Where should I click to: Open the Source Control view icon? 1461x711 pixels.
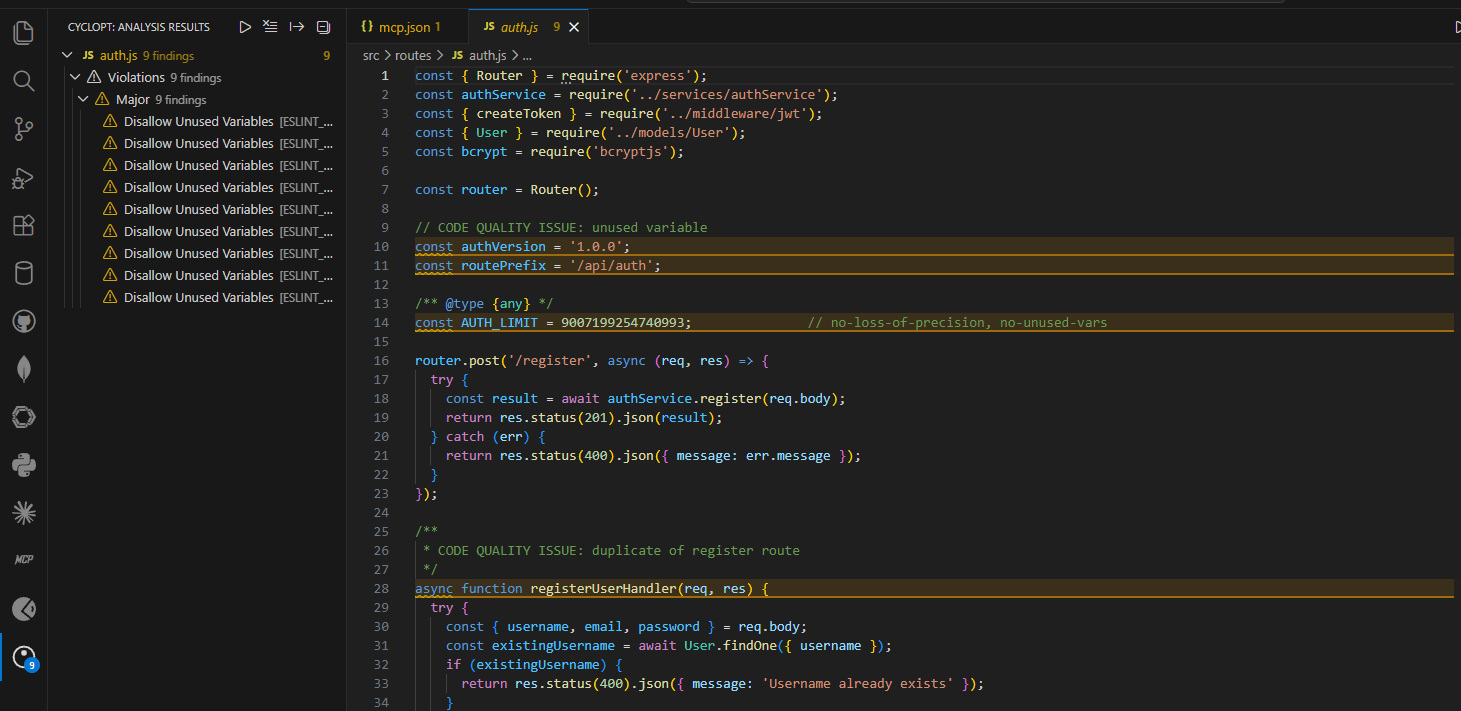[x=23, y=128]
